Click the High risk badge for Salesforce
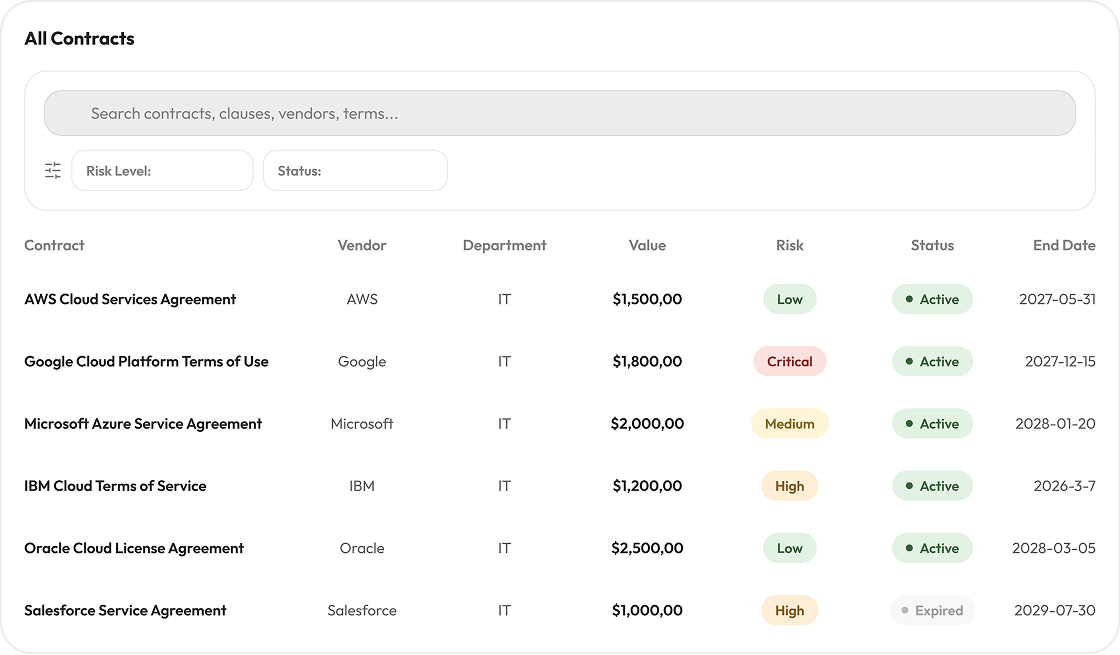Screen dimensions: 1120x655 (789, 610)
